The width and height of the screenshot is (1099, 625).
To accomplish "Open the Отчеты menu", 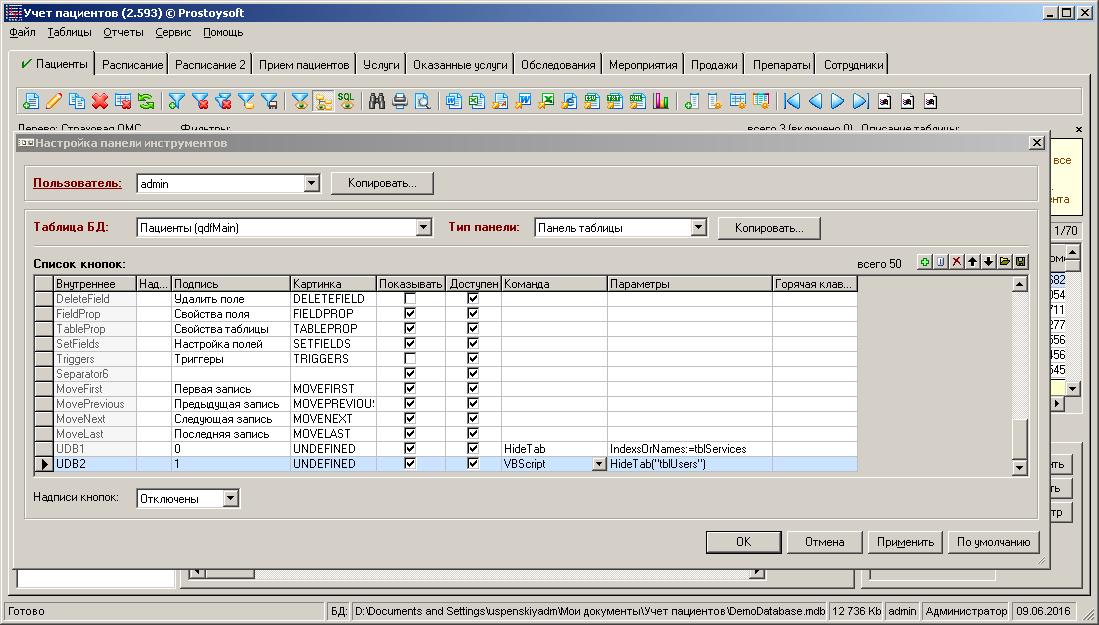I will (x=123, y=32).
